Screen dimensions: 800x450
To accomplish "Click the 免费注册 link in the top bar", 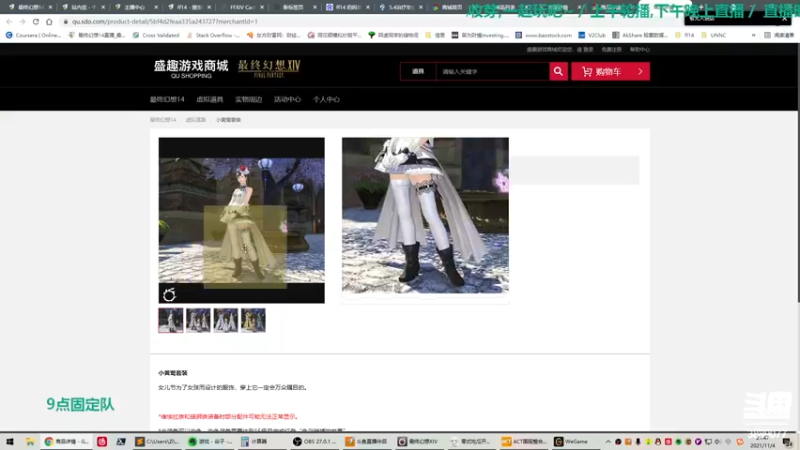I will 611,49.
